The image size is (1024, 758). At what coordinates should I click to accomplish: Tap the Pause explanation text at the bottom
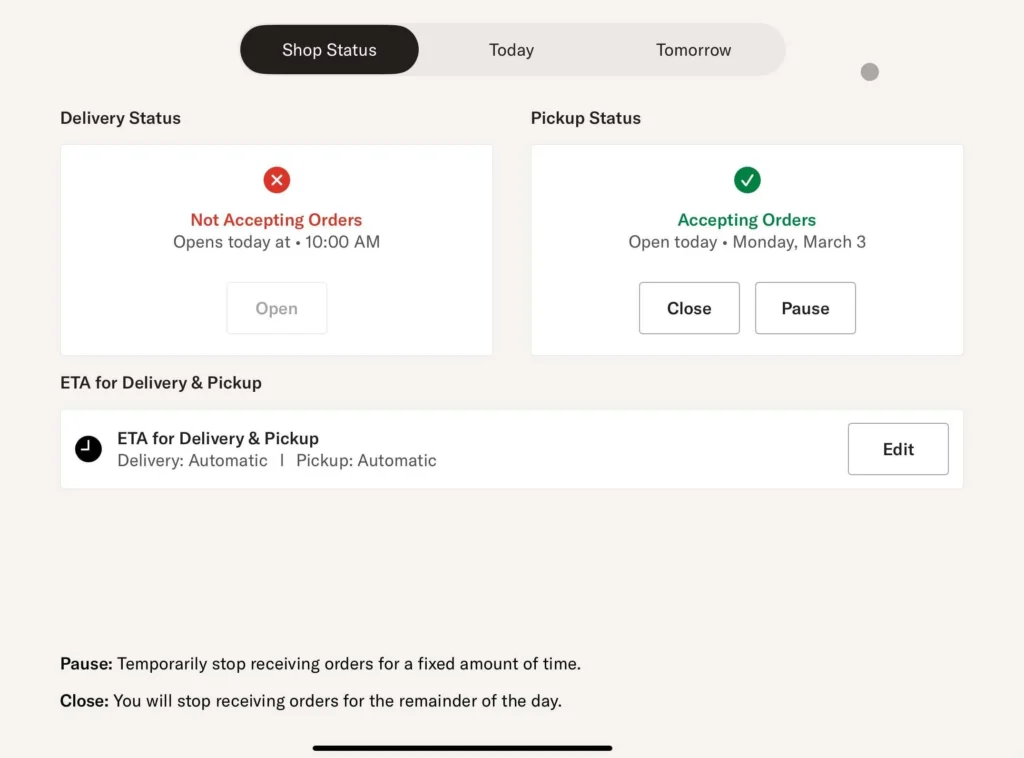click(x=320, y=664)
